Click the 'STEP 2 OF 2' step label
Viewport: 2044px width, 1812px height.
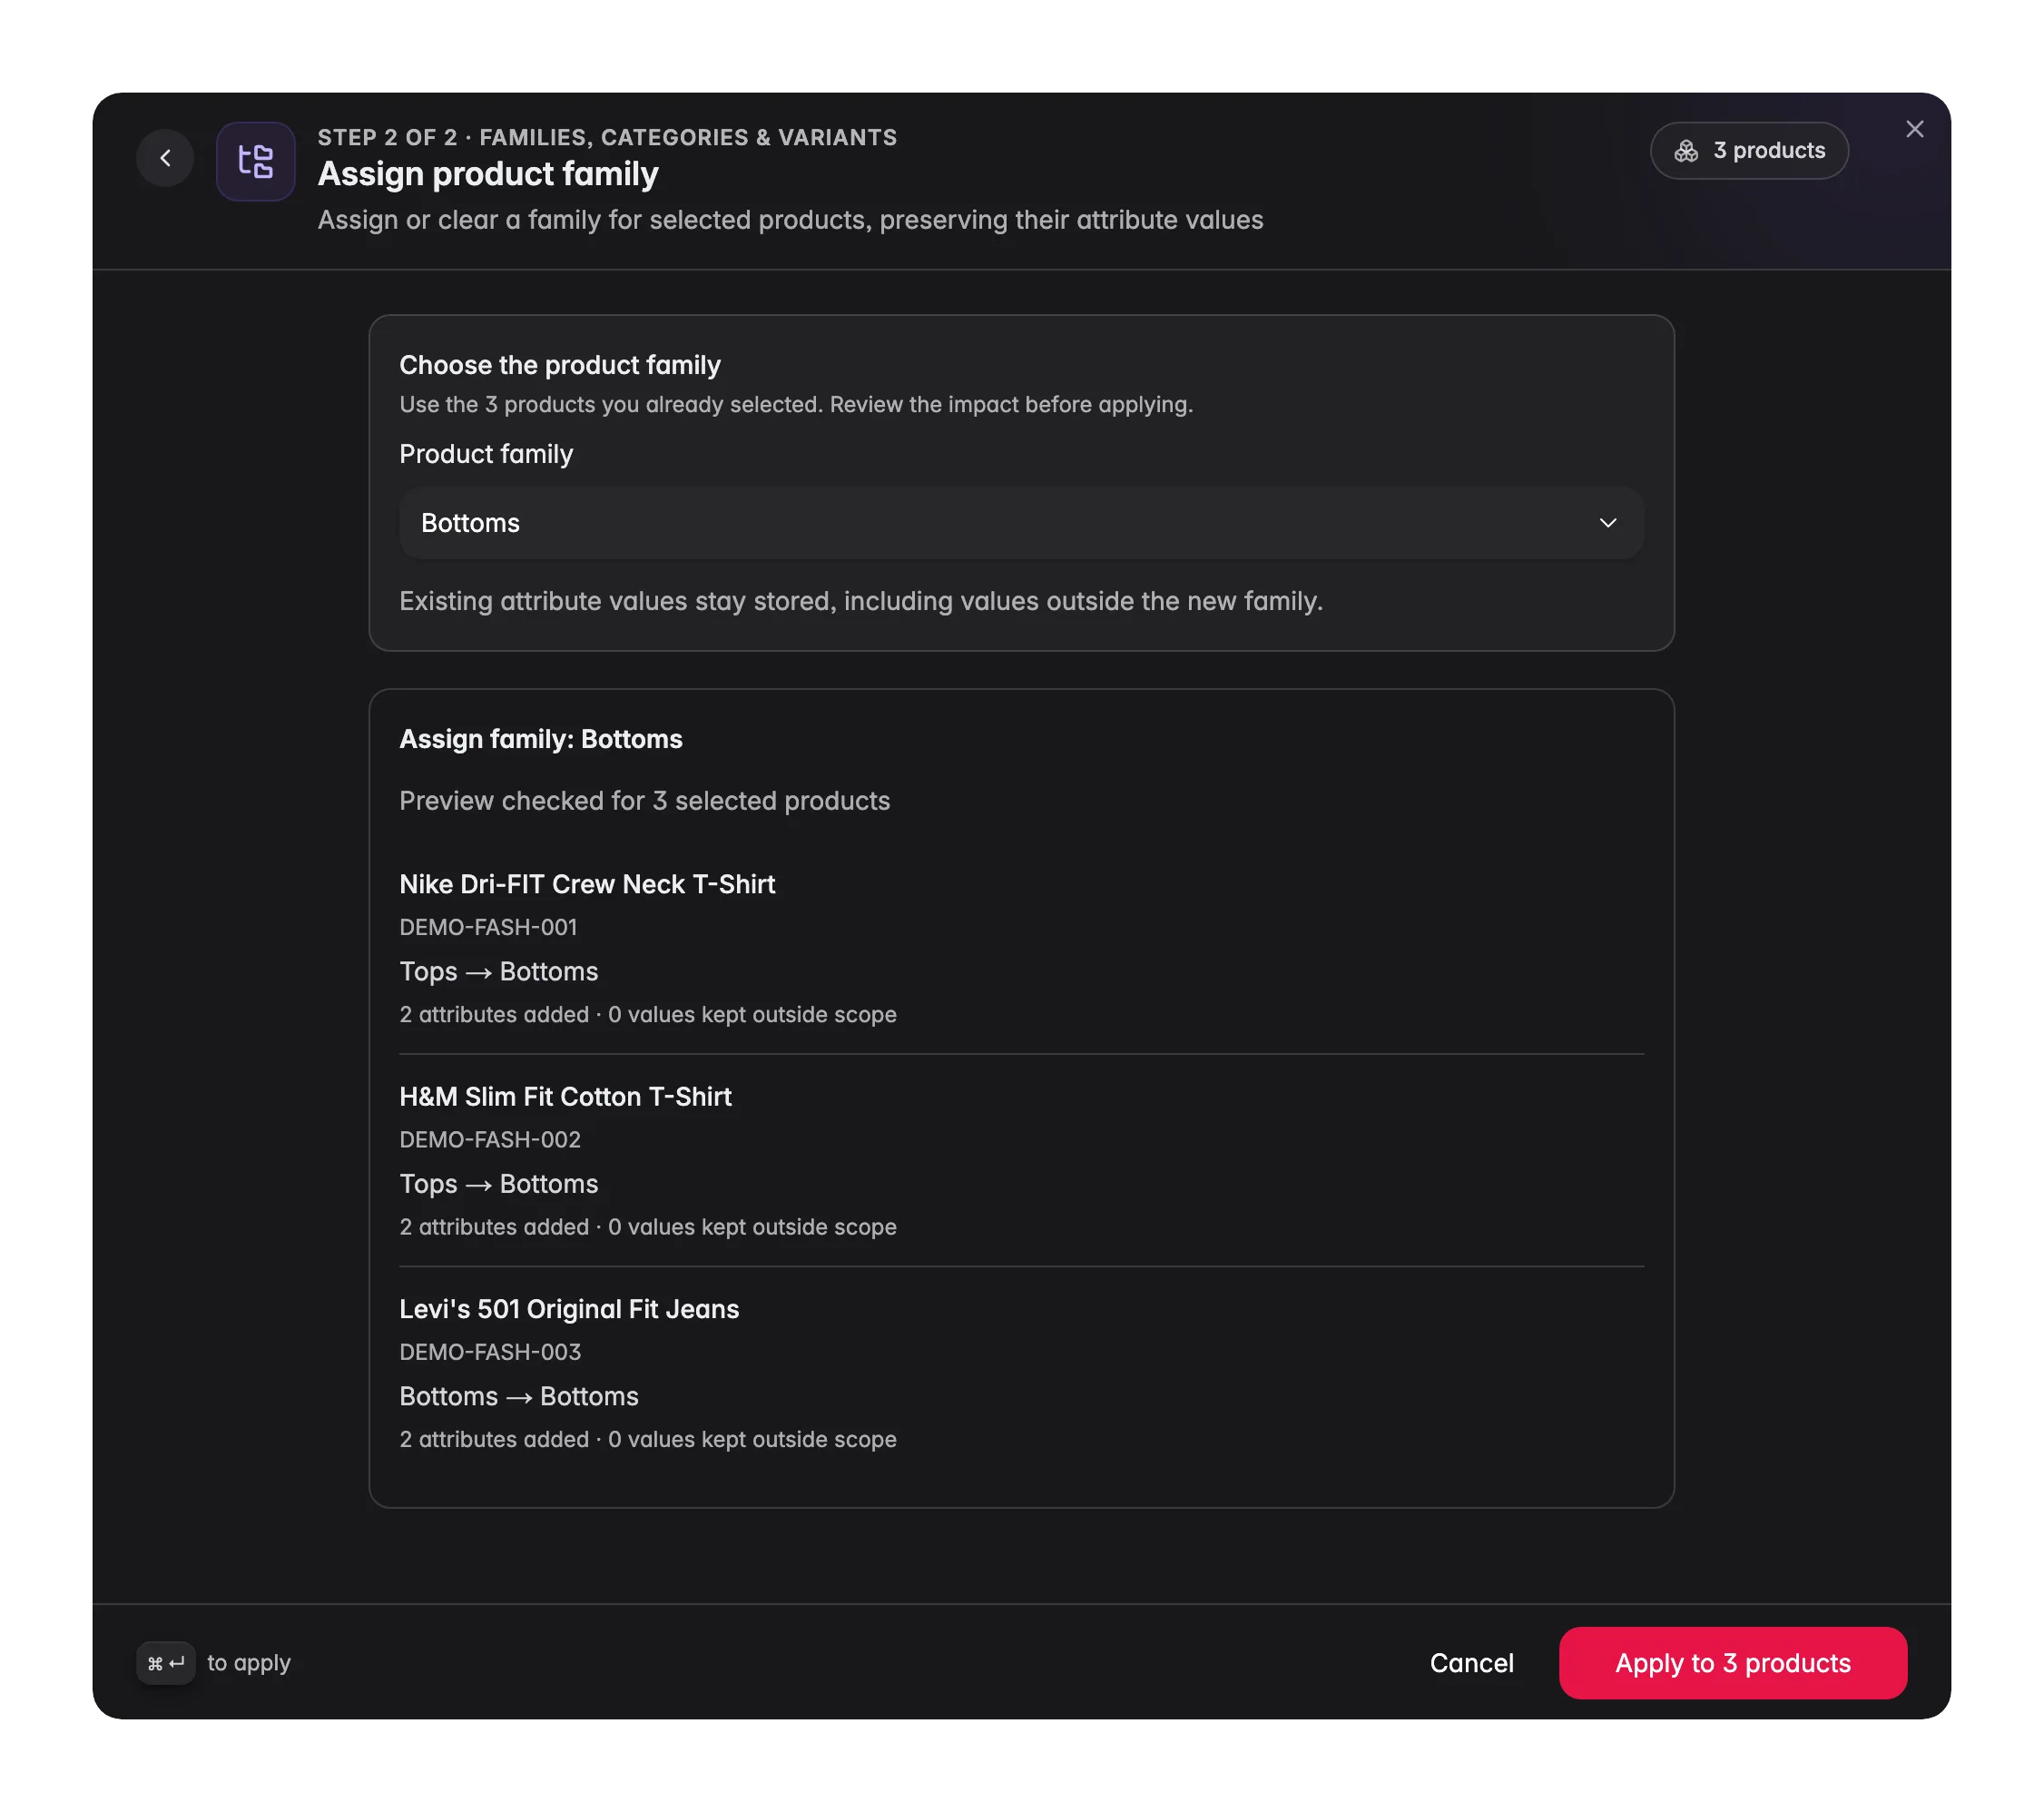(387, 138)
